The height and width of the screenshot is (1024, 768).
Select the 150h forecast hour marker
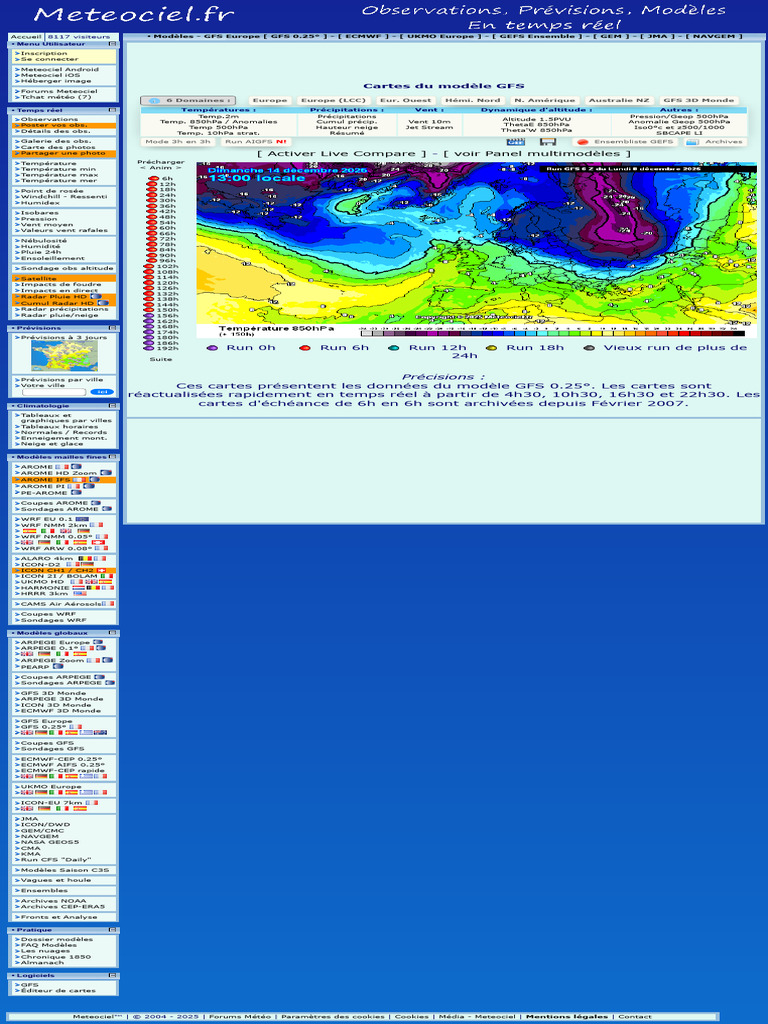[149, 310]
